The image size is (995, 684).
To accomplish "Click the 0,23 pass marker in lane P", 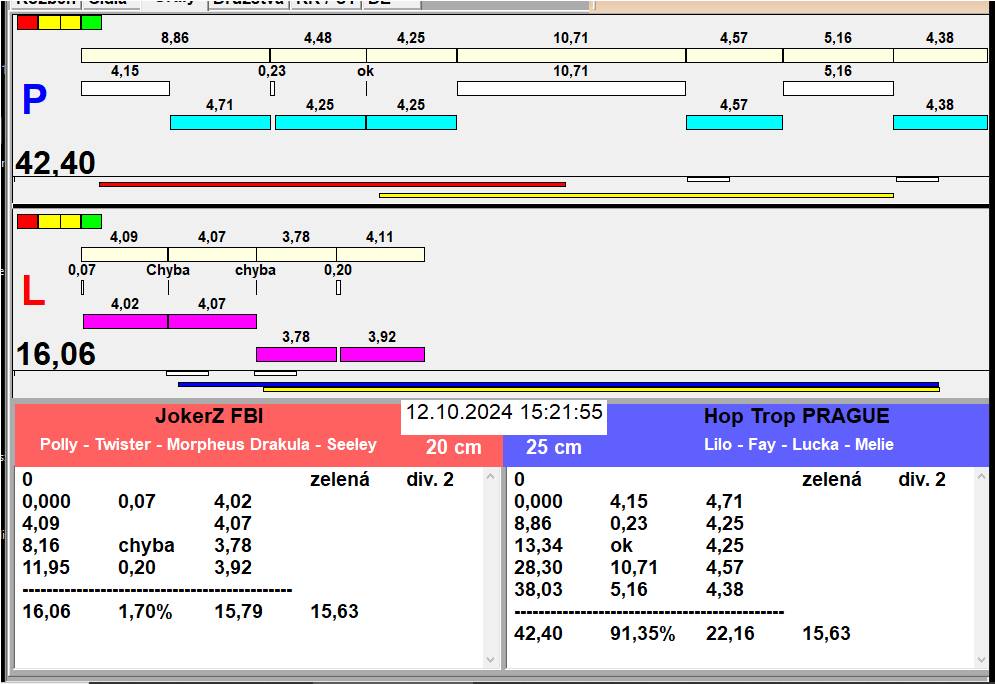I will (272, 88).
